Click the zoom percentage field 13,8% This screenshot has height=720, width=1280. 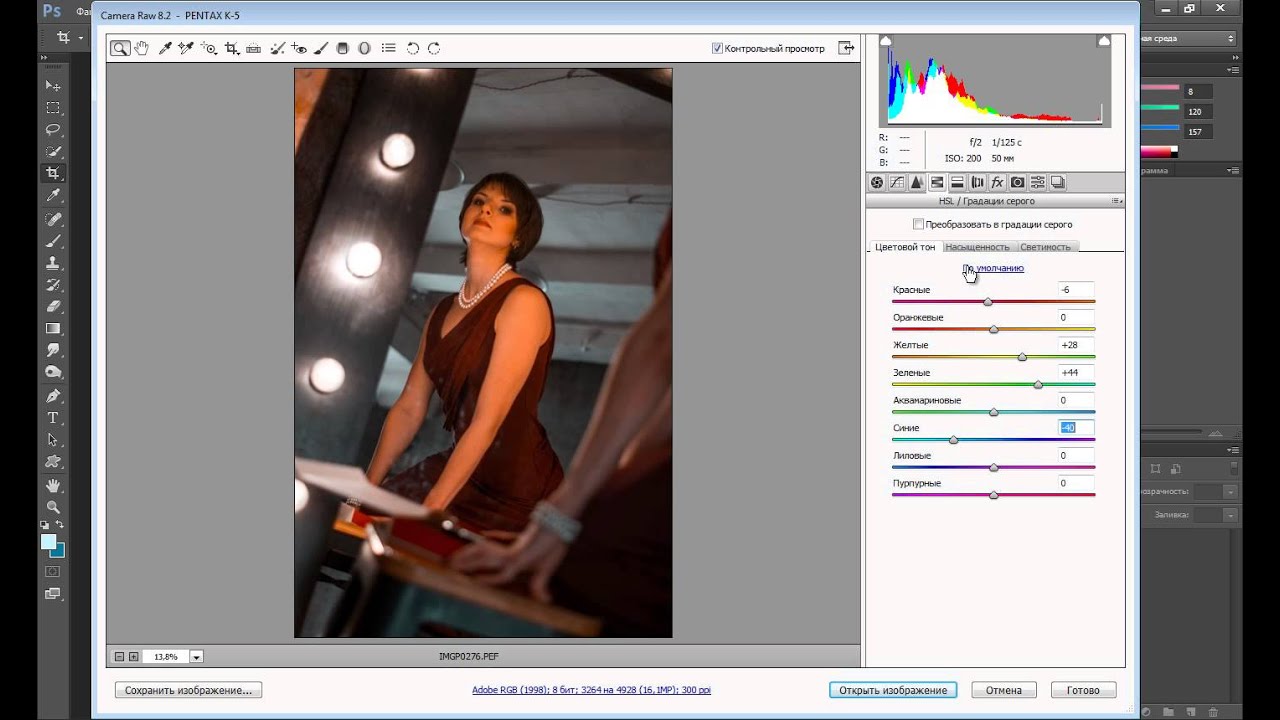[x=166, y=657]
